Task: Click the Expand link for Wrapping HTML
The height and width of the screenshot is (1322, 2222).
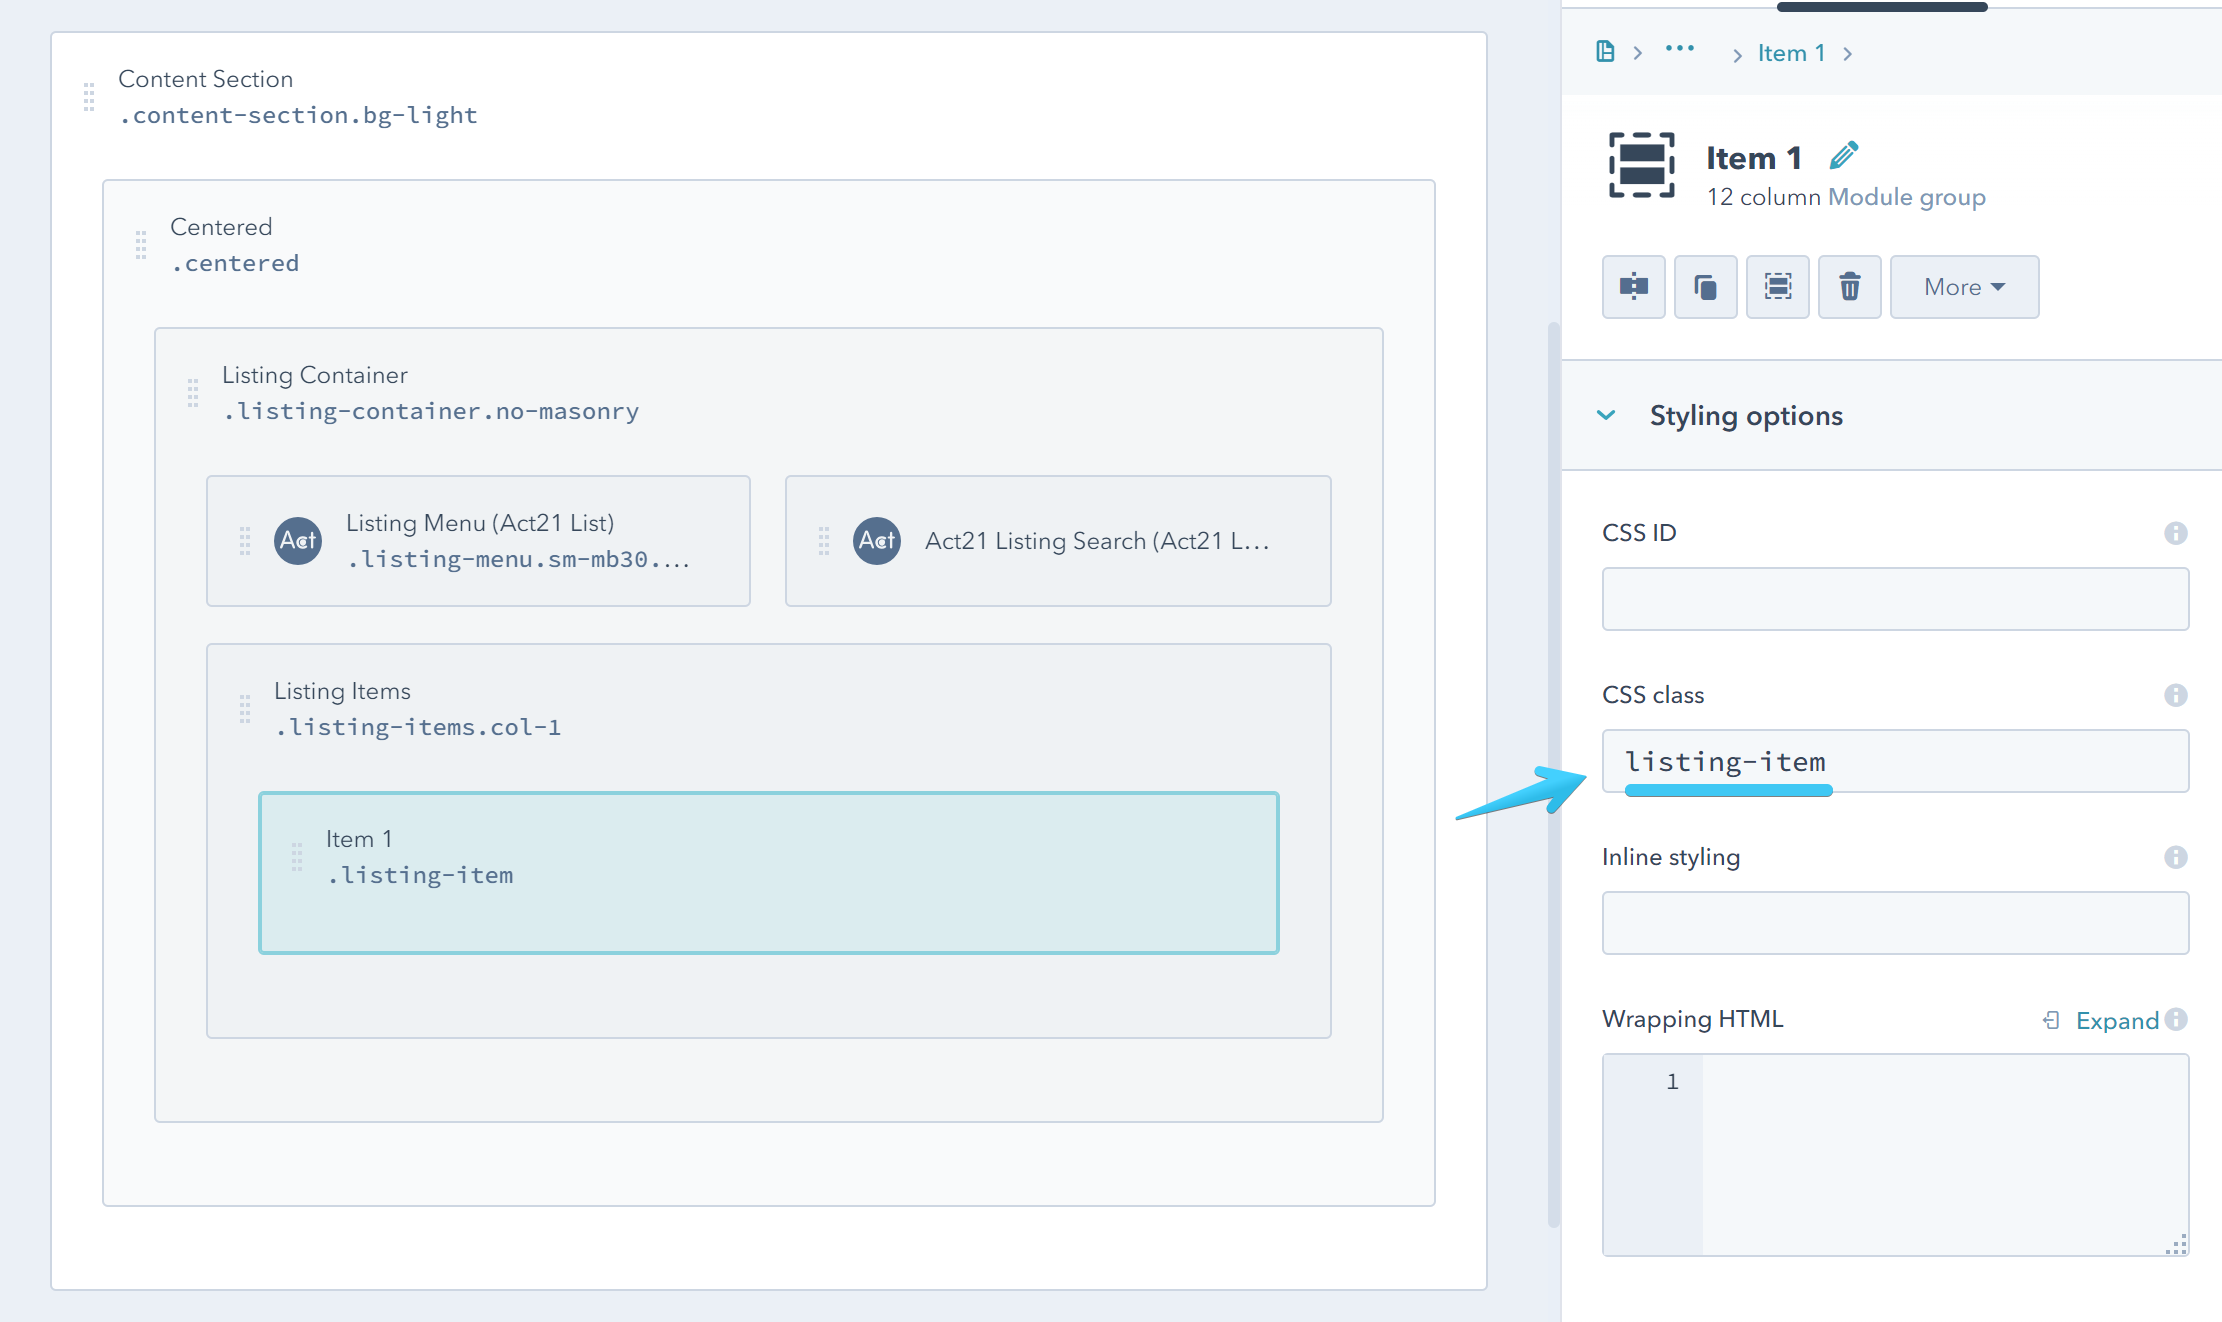Action: [x=2116, y=1020]
